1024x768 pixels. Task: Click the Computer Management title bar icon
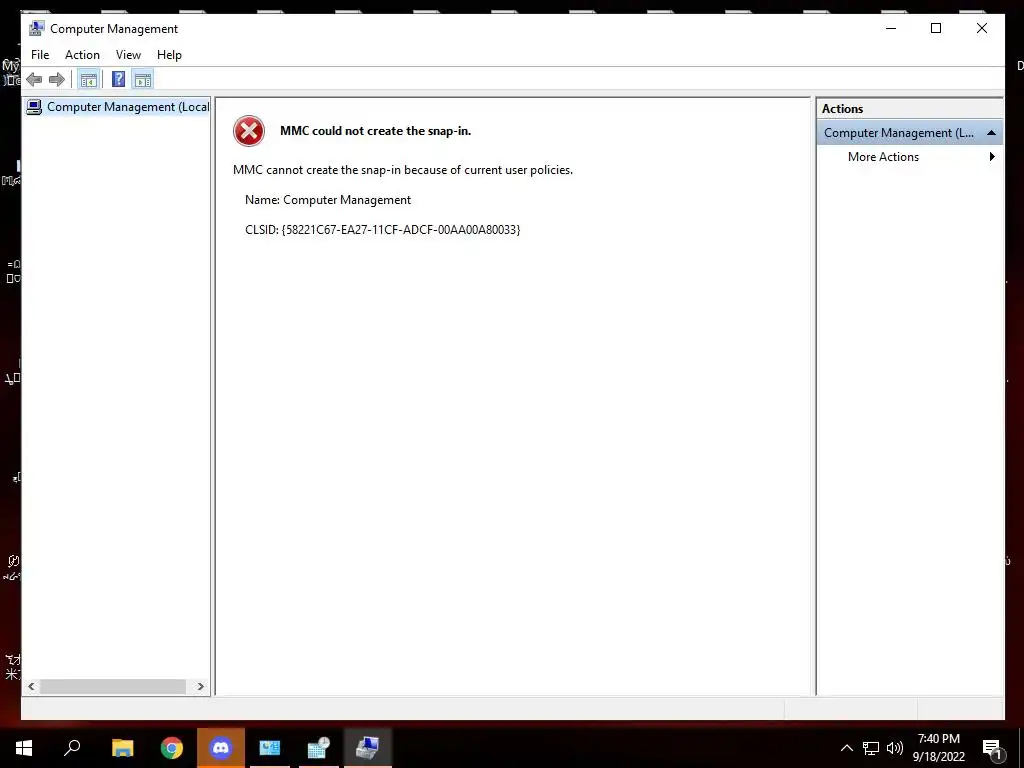37,28
